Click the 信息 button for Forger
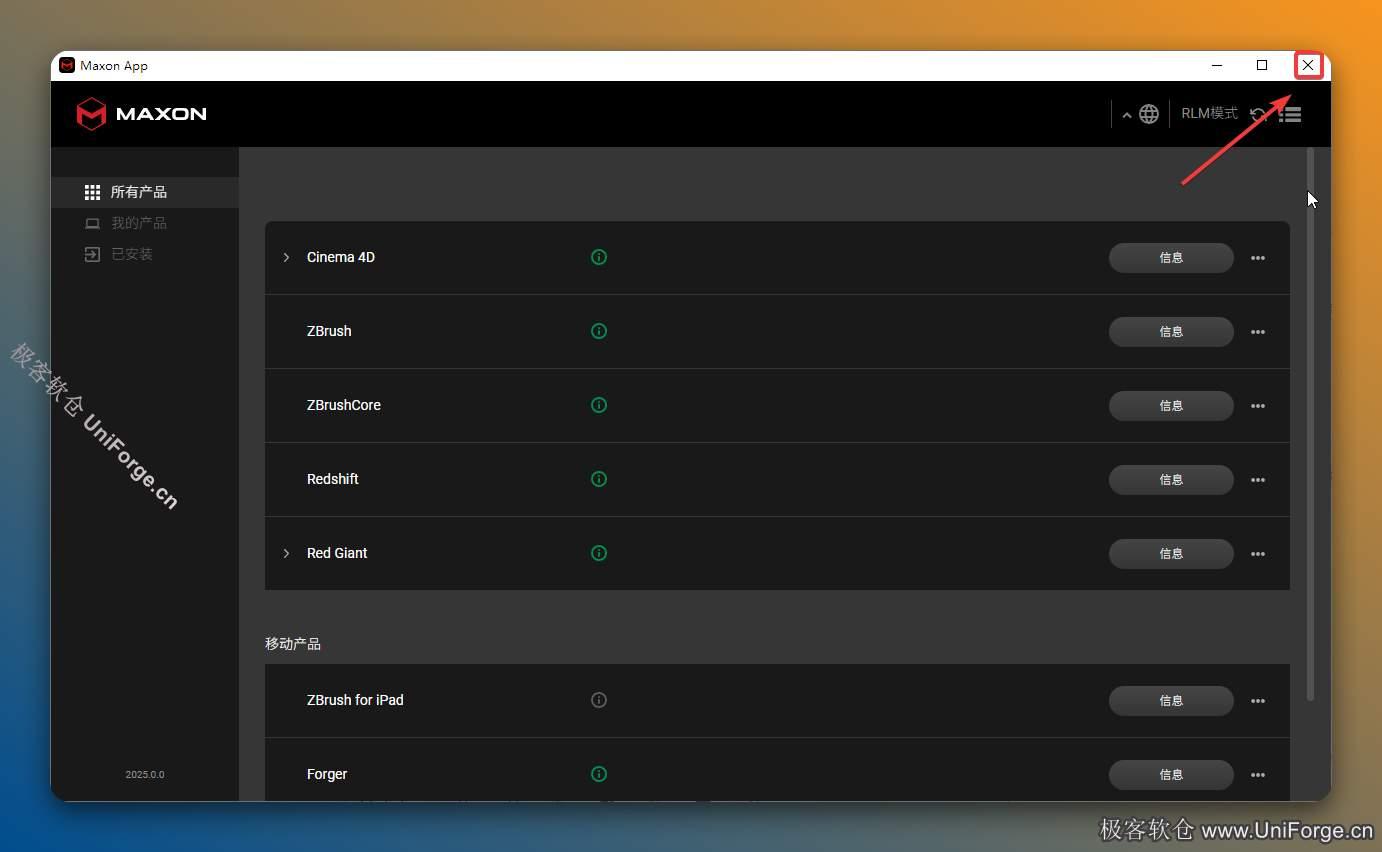The width and height of the screenshot is (1382, 852). [1171, 775]
